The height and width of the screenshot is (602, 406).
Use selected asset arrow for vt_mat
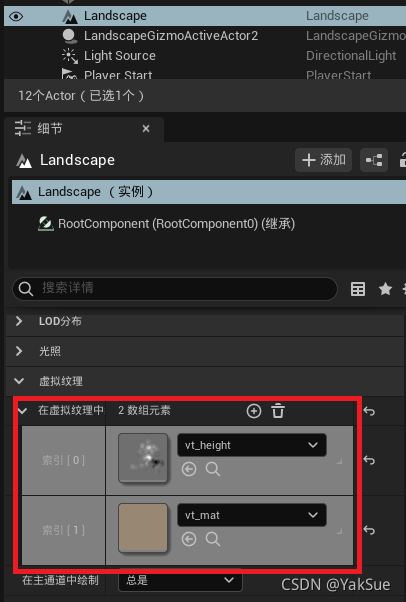point(189,539)
